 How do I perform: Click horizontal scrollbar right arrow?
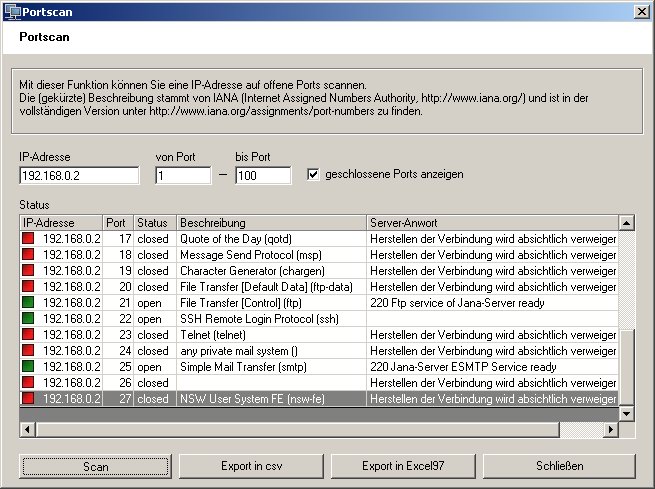(611, 429)
